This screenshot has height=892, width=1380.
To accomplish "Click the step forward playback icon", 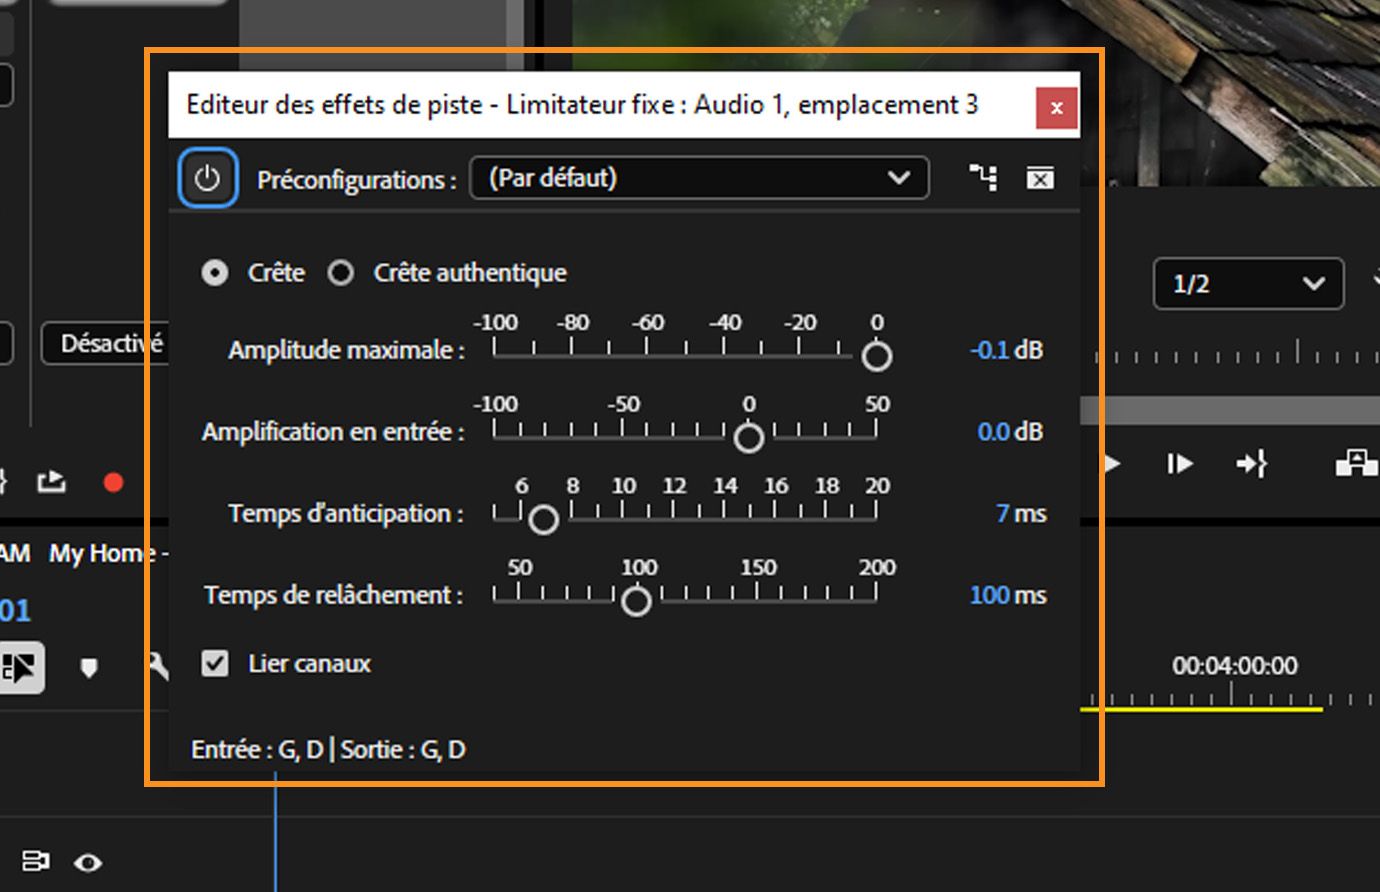I will click(1180, 463).
